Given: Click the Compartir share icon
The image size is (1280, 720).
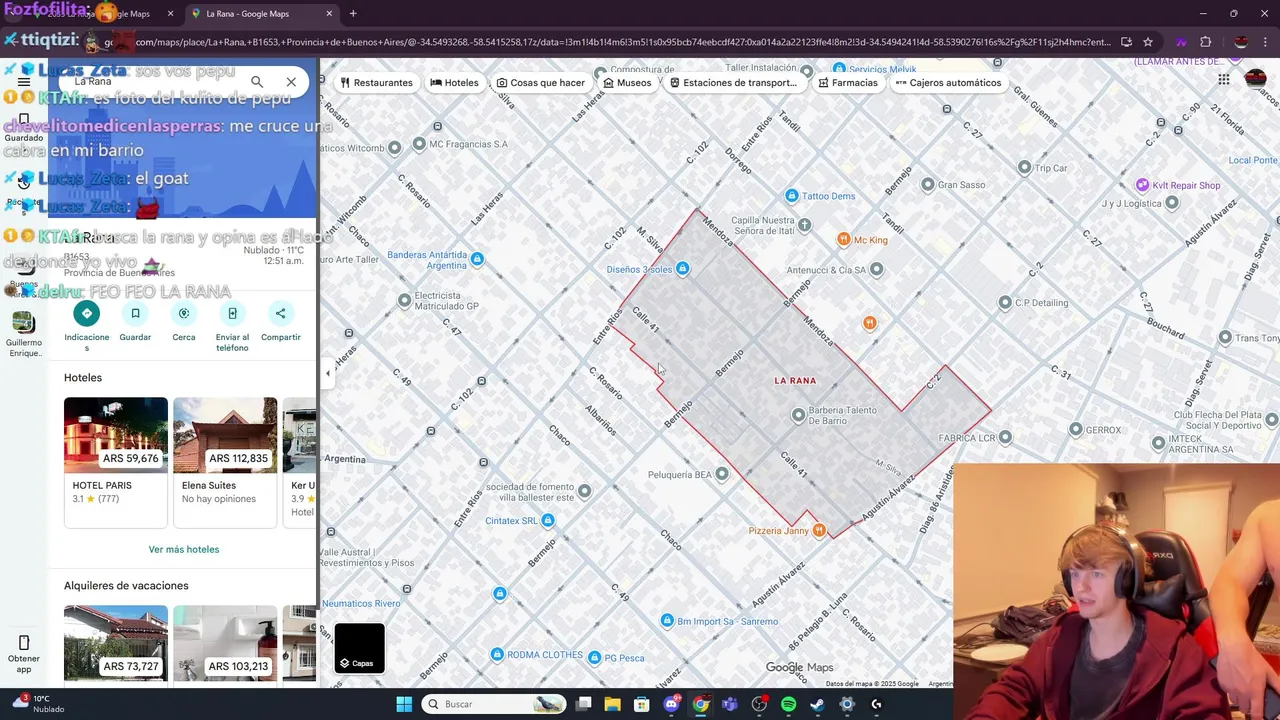Looking at the screenshot, I should 280,314.
